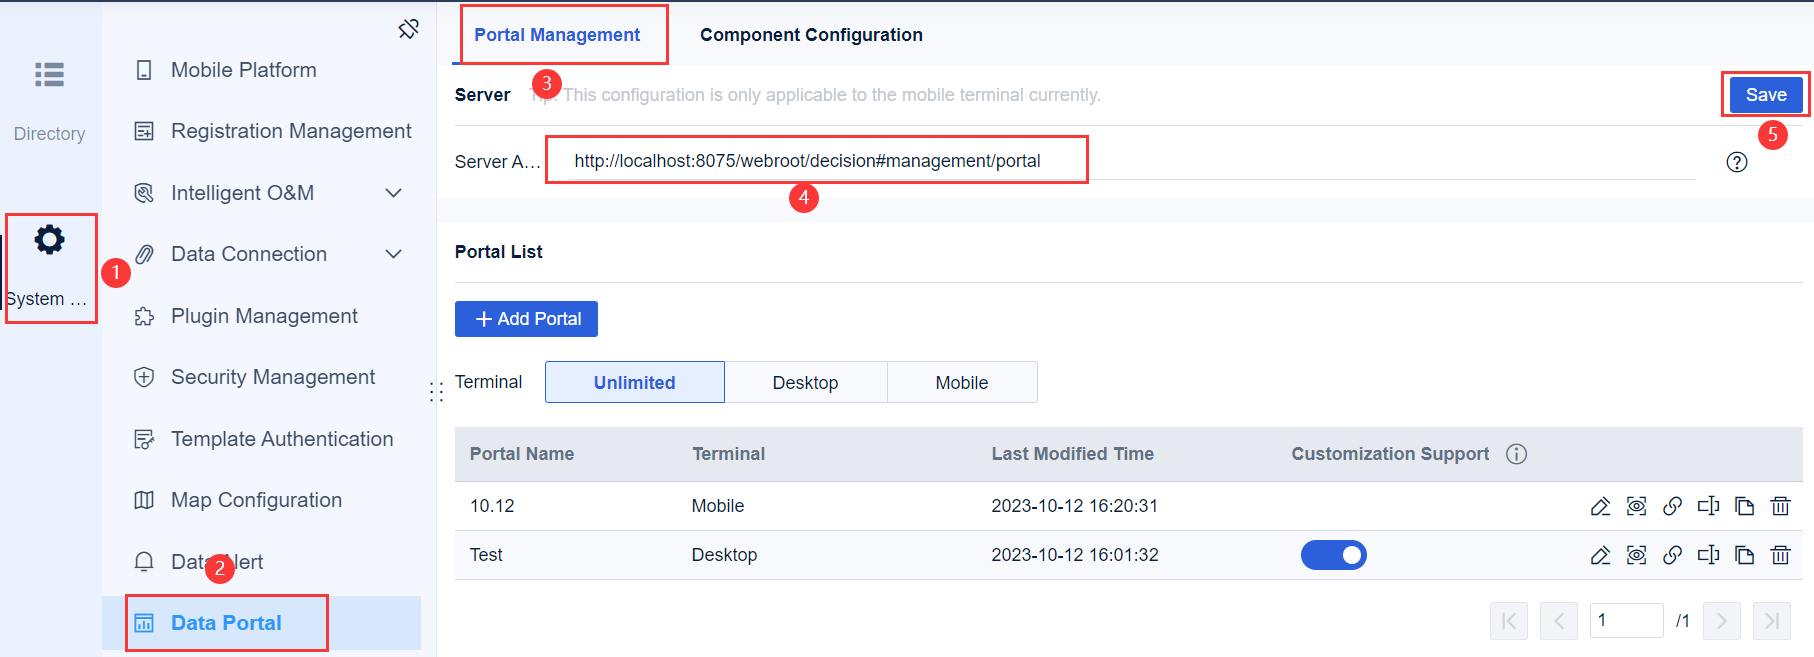Click the Terminal column header
This screenshot has width=1814, height=657.
coord(728,454)
